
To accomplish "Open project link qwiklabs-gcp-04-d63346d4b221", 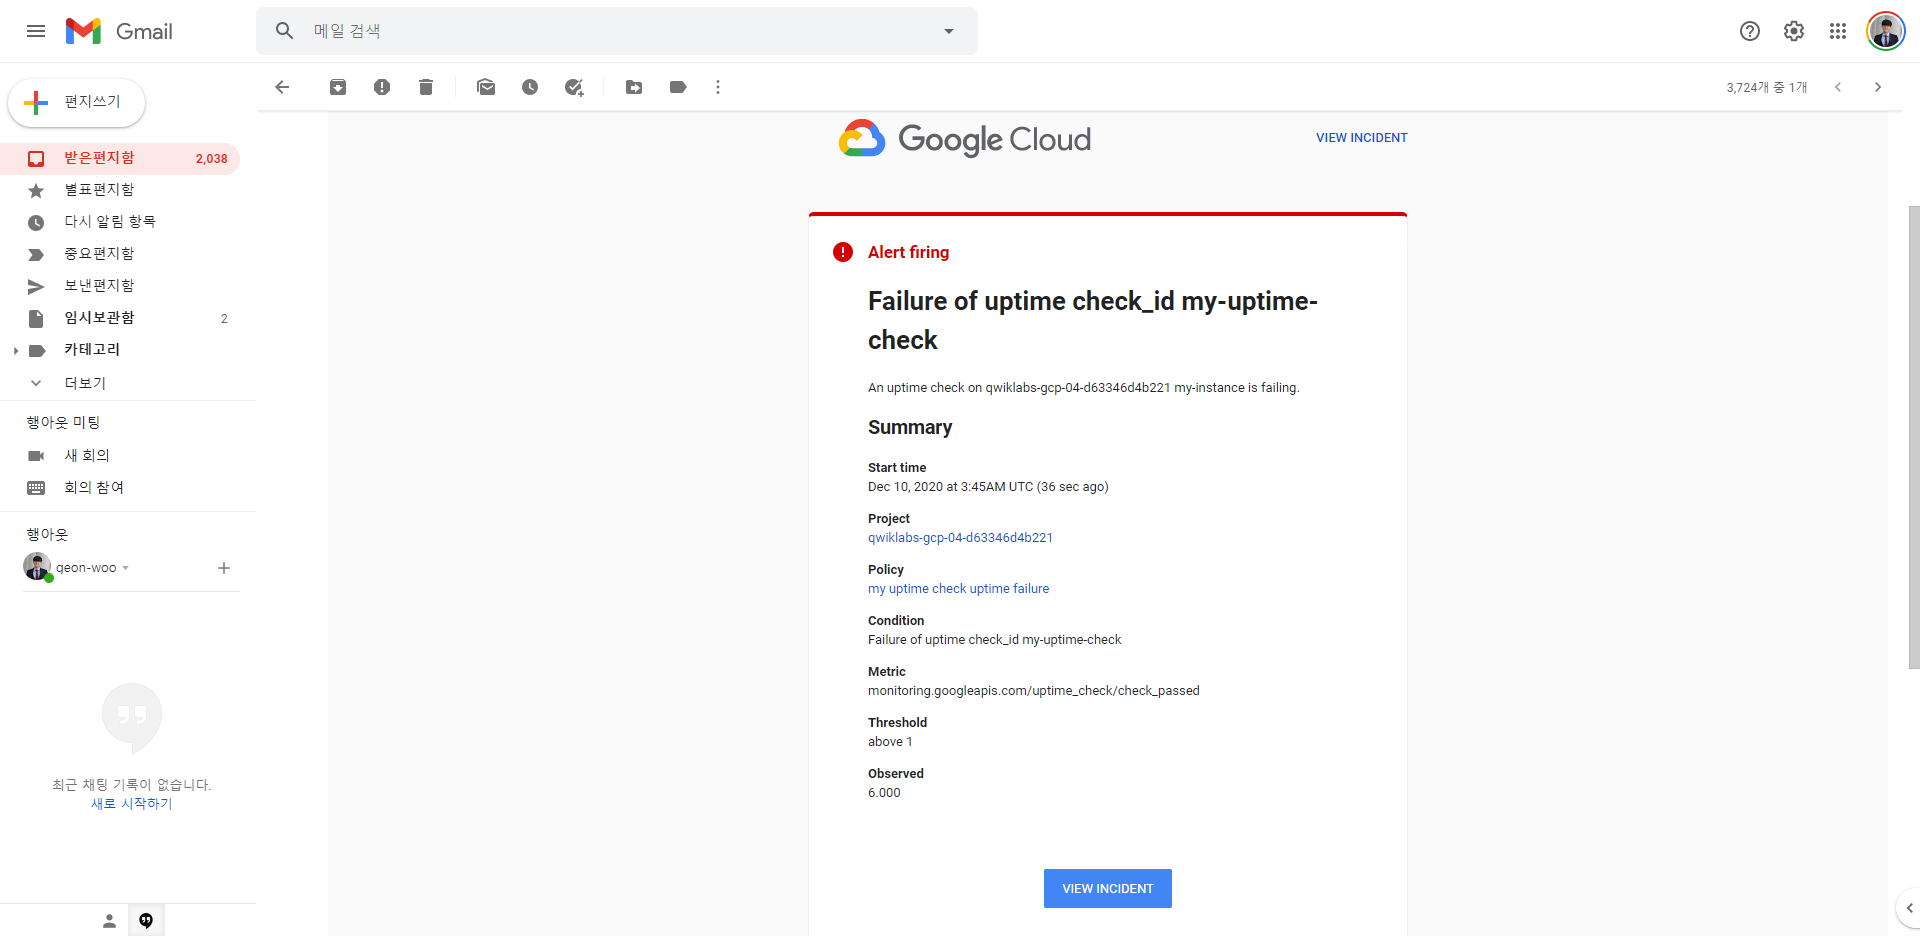I will click(960, 538).
